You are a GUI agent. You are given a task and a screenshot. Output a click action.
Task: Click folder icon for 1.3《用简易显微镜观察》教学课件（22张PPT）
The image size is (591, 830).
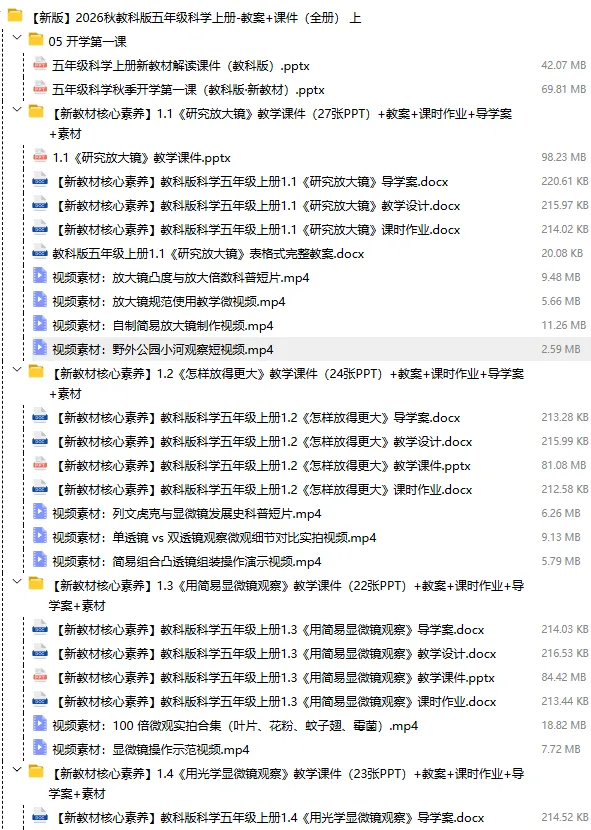35,583
